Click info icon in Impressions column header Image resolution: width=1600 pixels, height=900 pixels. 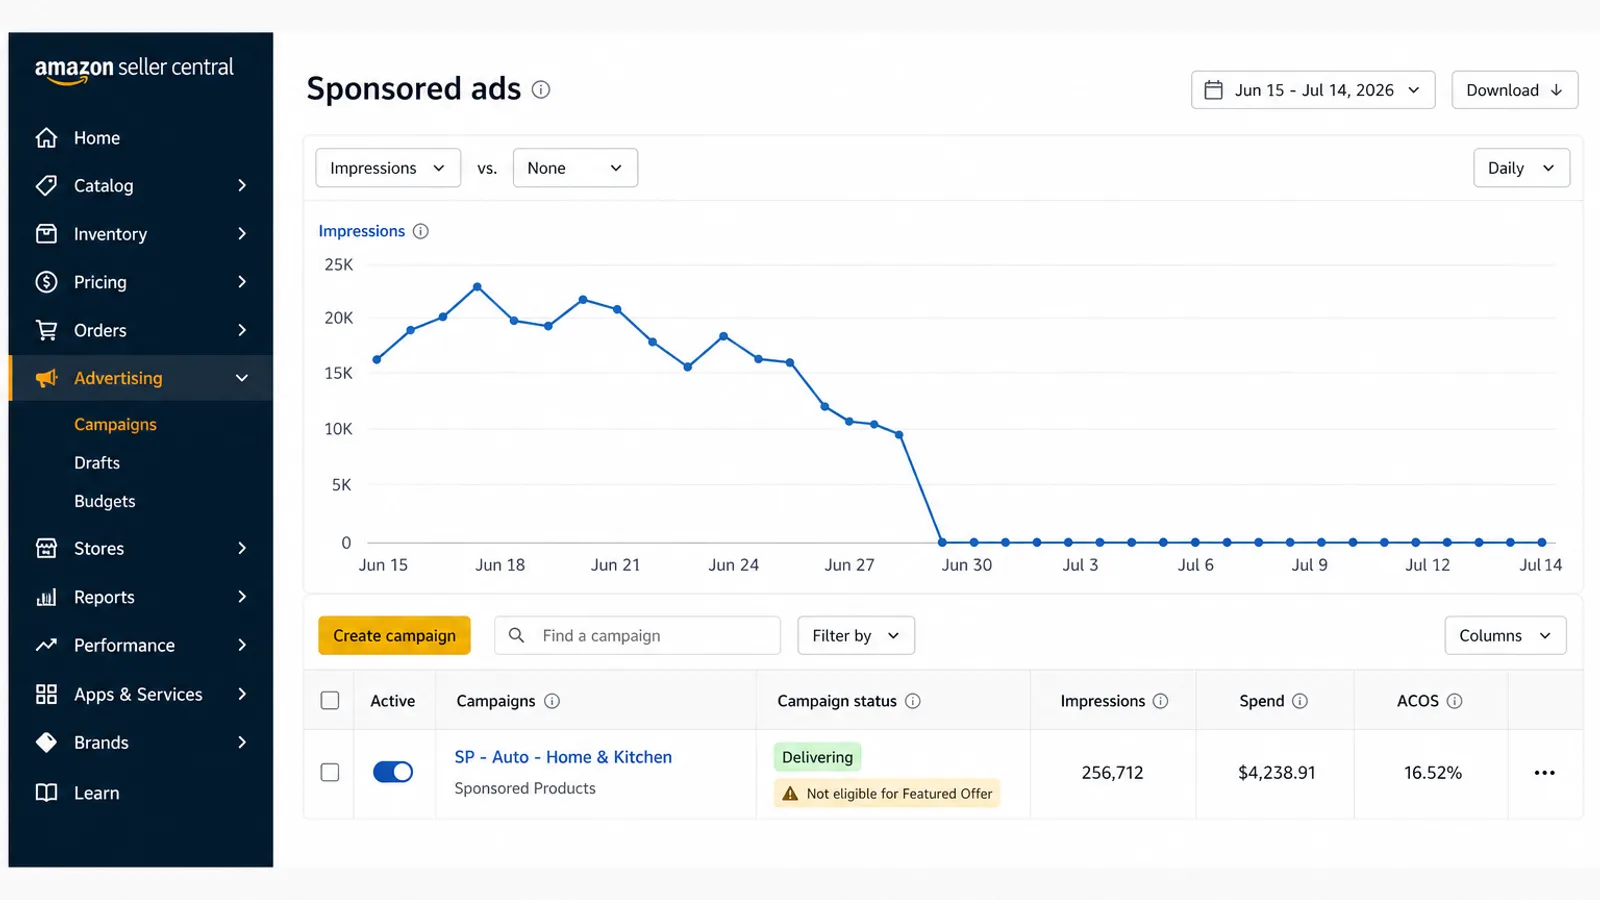1160,701
